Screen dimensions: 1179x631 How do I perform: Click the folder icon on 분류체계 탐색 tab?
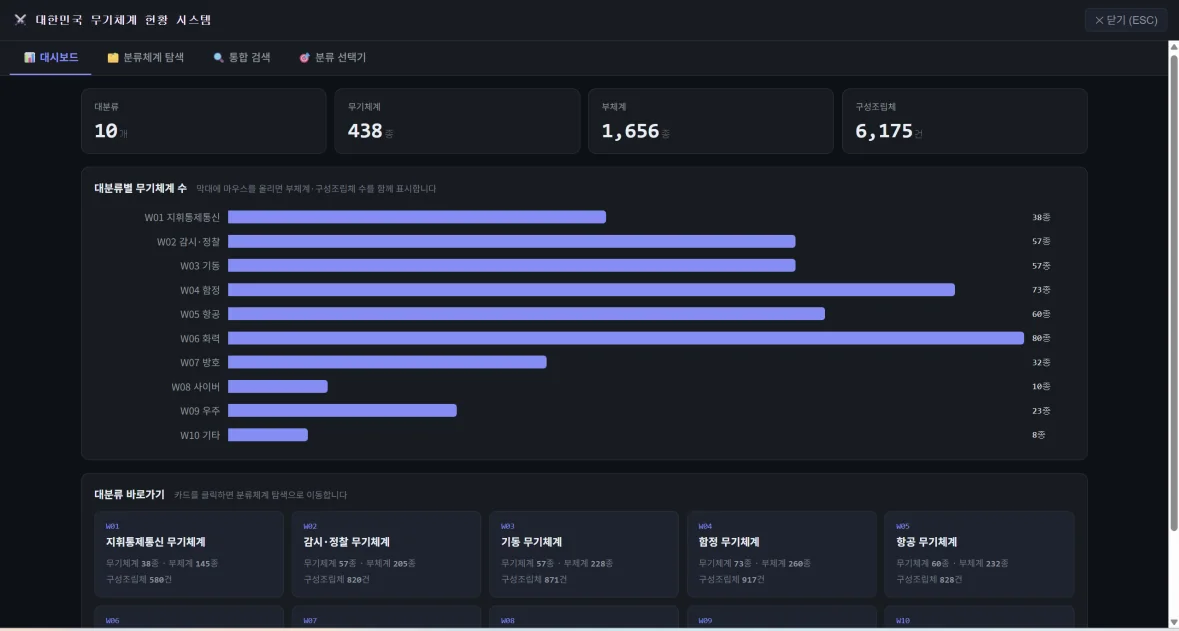click(x=113, y=57)
